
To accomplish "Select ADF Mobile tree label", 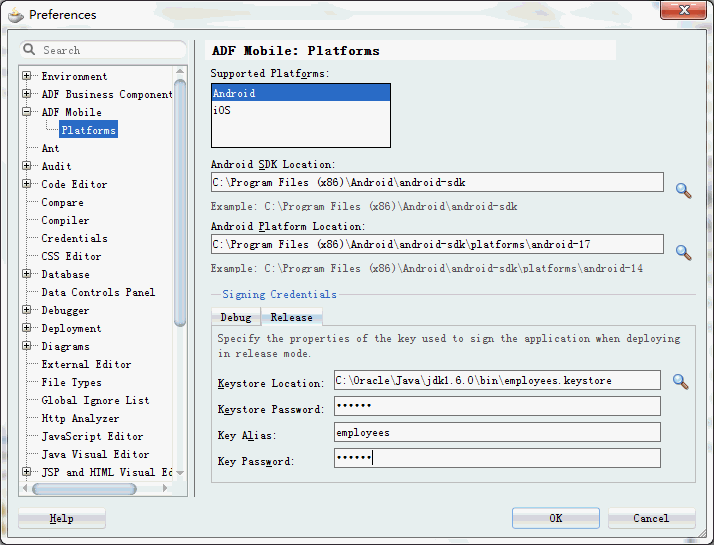I will click(71, 112).
